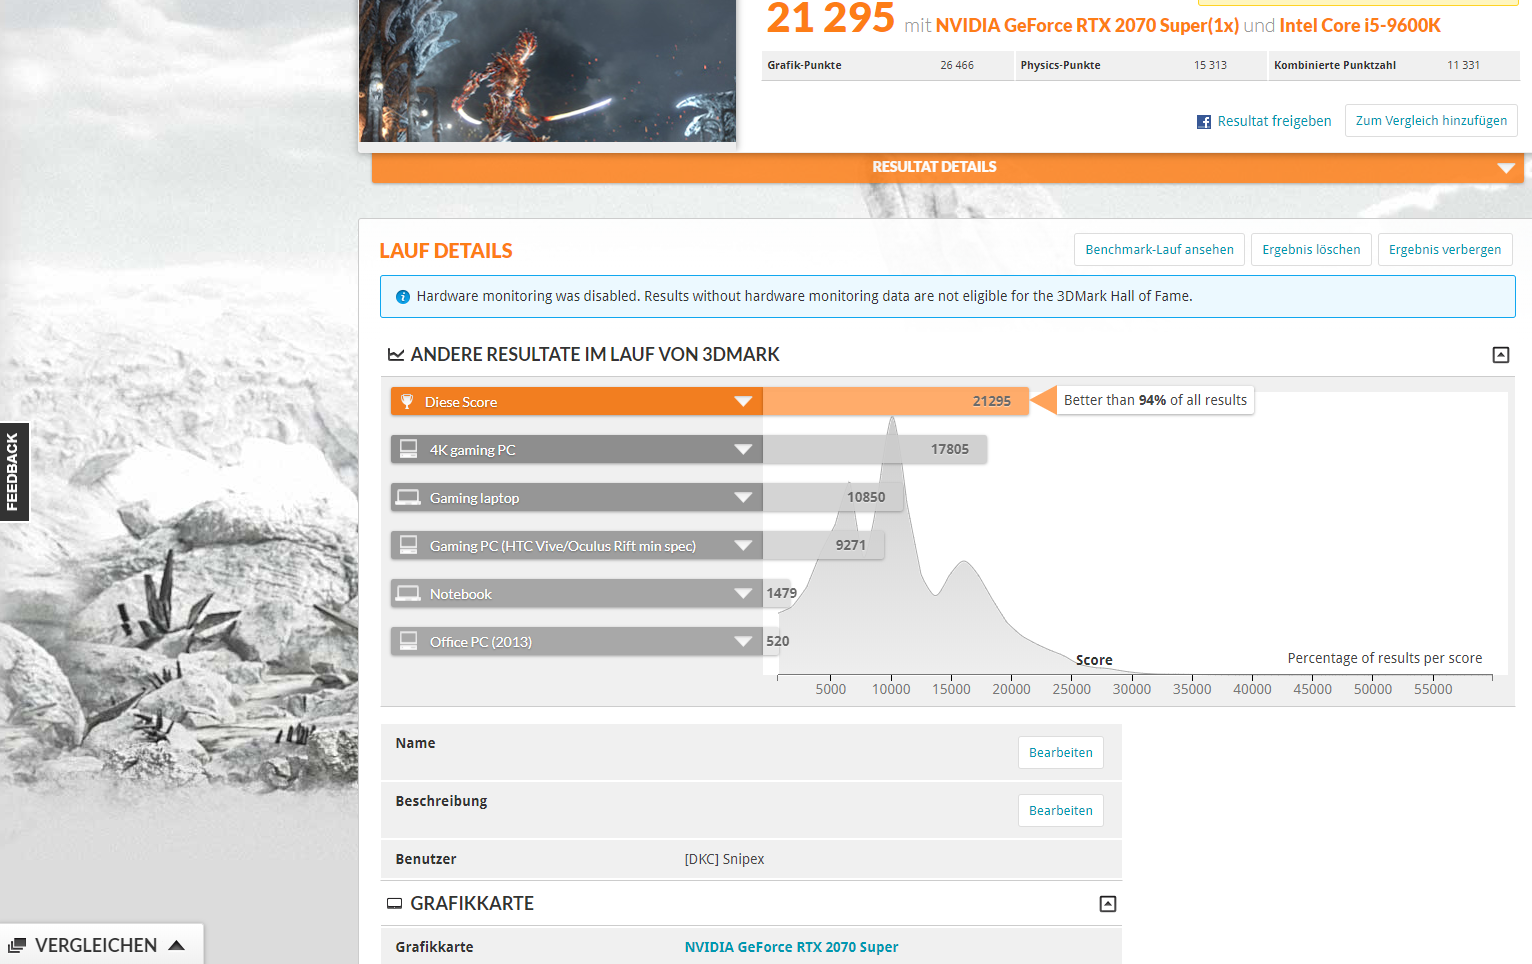Expand the Gaming laptop dropdown arrow
The image size is (1532, 964).
pyautogui.click(x=743, y=498)
